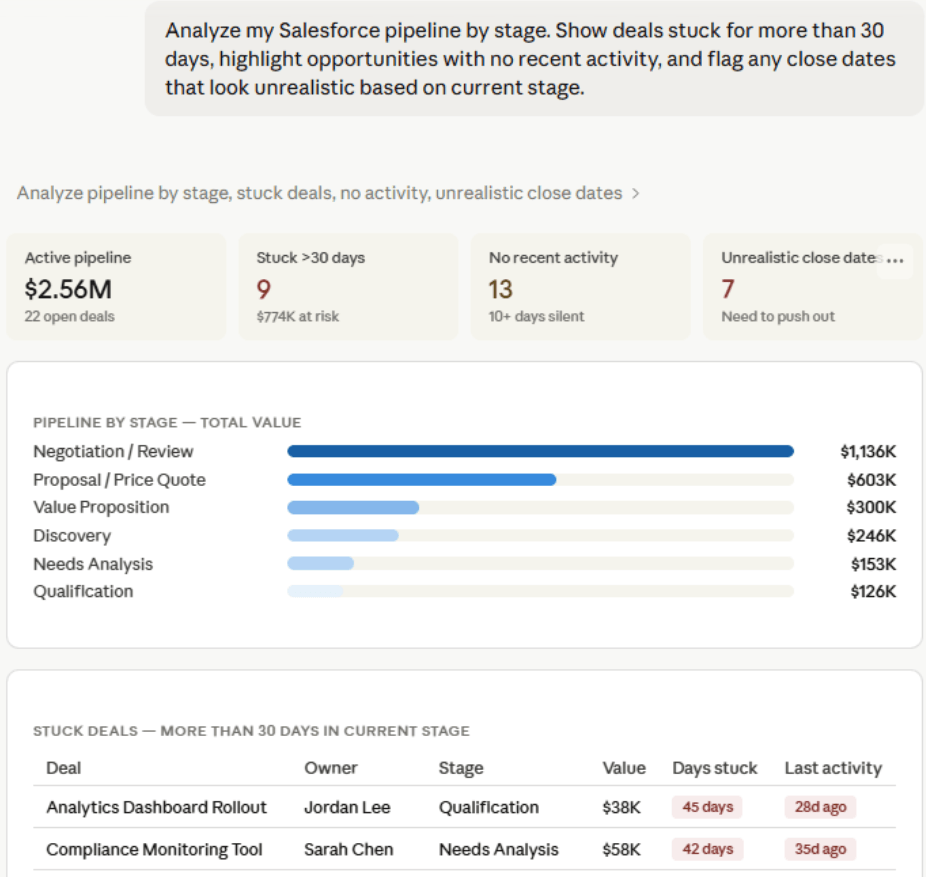
Task: Click the Unrealistic close dates card title
Action: pyautogui.click(x=800, y=257)
